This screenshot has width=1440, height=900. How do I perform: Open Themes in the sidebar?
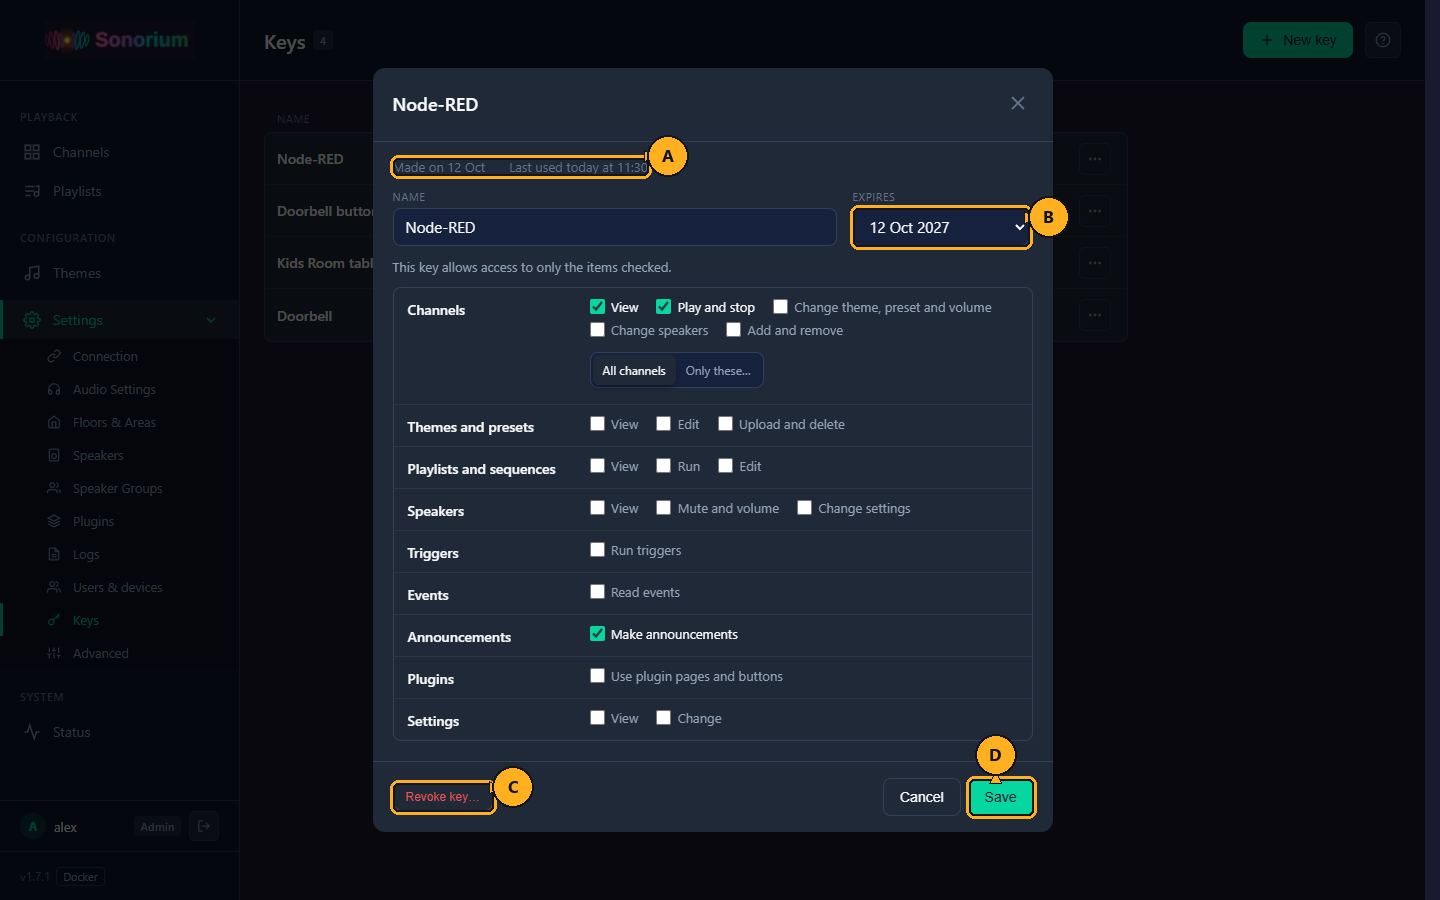pyautogui.click(x=119, y=273)
